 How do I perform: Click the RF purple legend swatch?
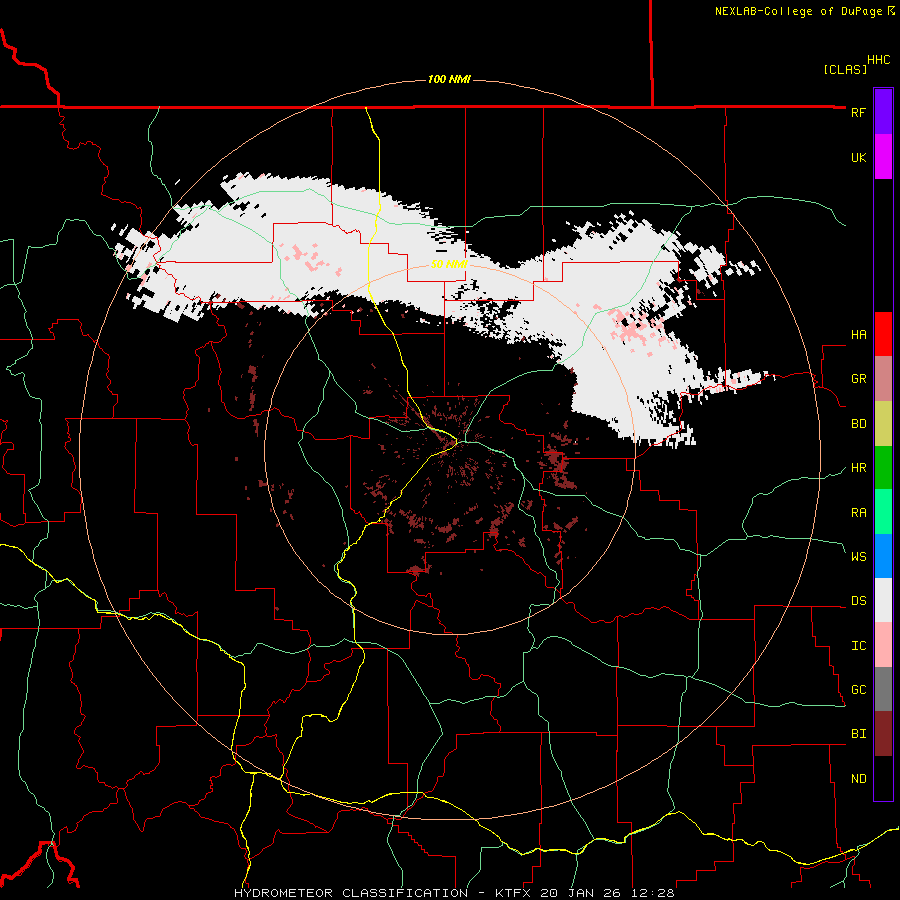883,112
